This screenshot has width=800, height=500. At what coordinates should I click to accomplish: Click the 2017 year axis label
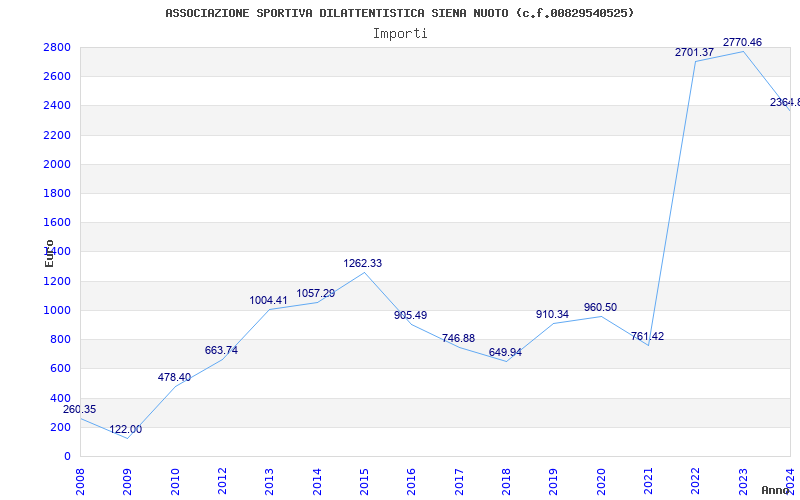point(459,482)
